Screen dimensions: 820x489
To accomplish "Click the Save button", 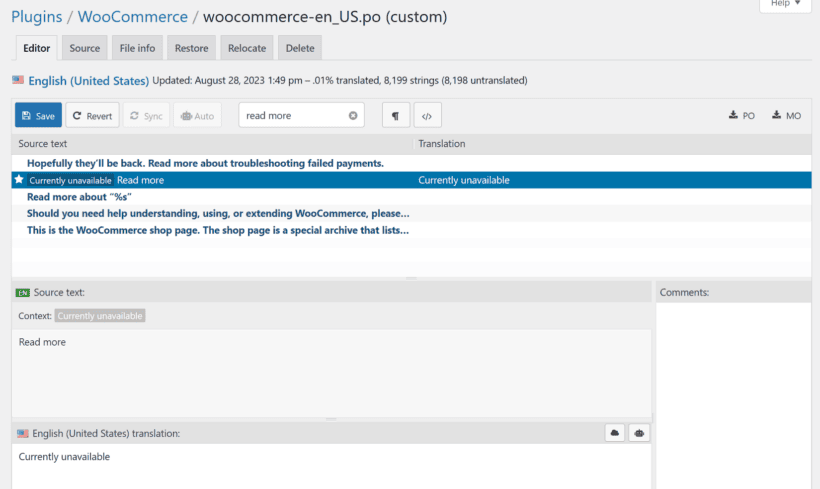I will pos(38,116).
